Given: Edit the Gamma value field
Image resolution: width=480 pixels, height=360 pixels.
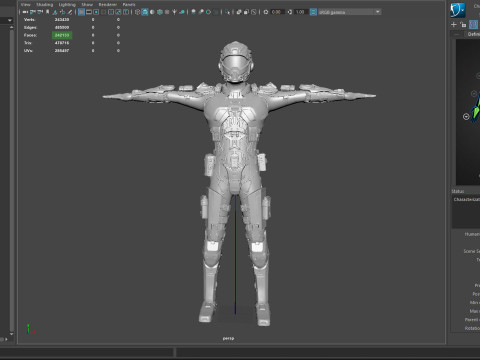Looking at the screenshot, I should click(301, 12).
